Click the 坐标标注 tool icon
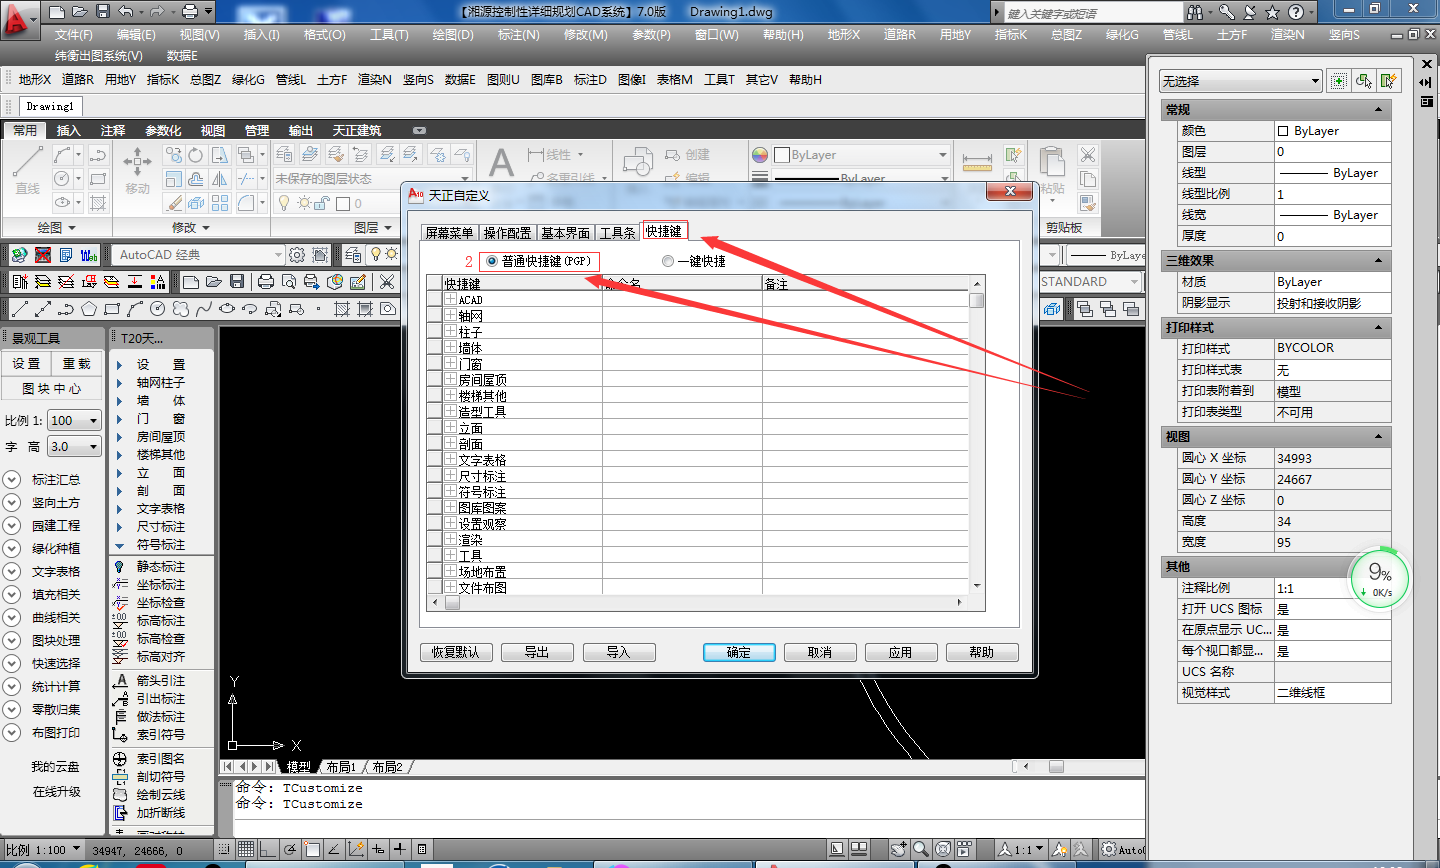The image size is (1440, 868). coord(119,585)
